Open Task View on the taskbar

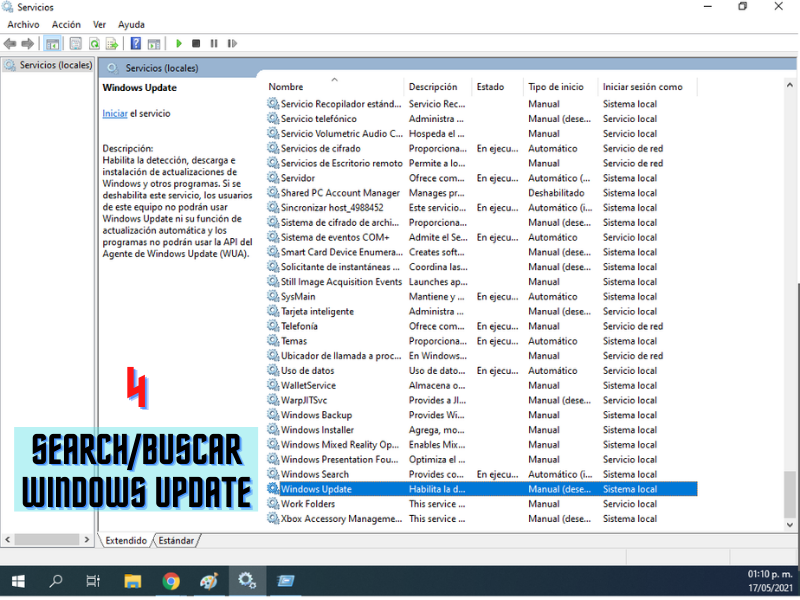click(93, 581)
